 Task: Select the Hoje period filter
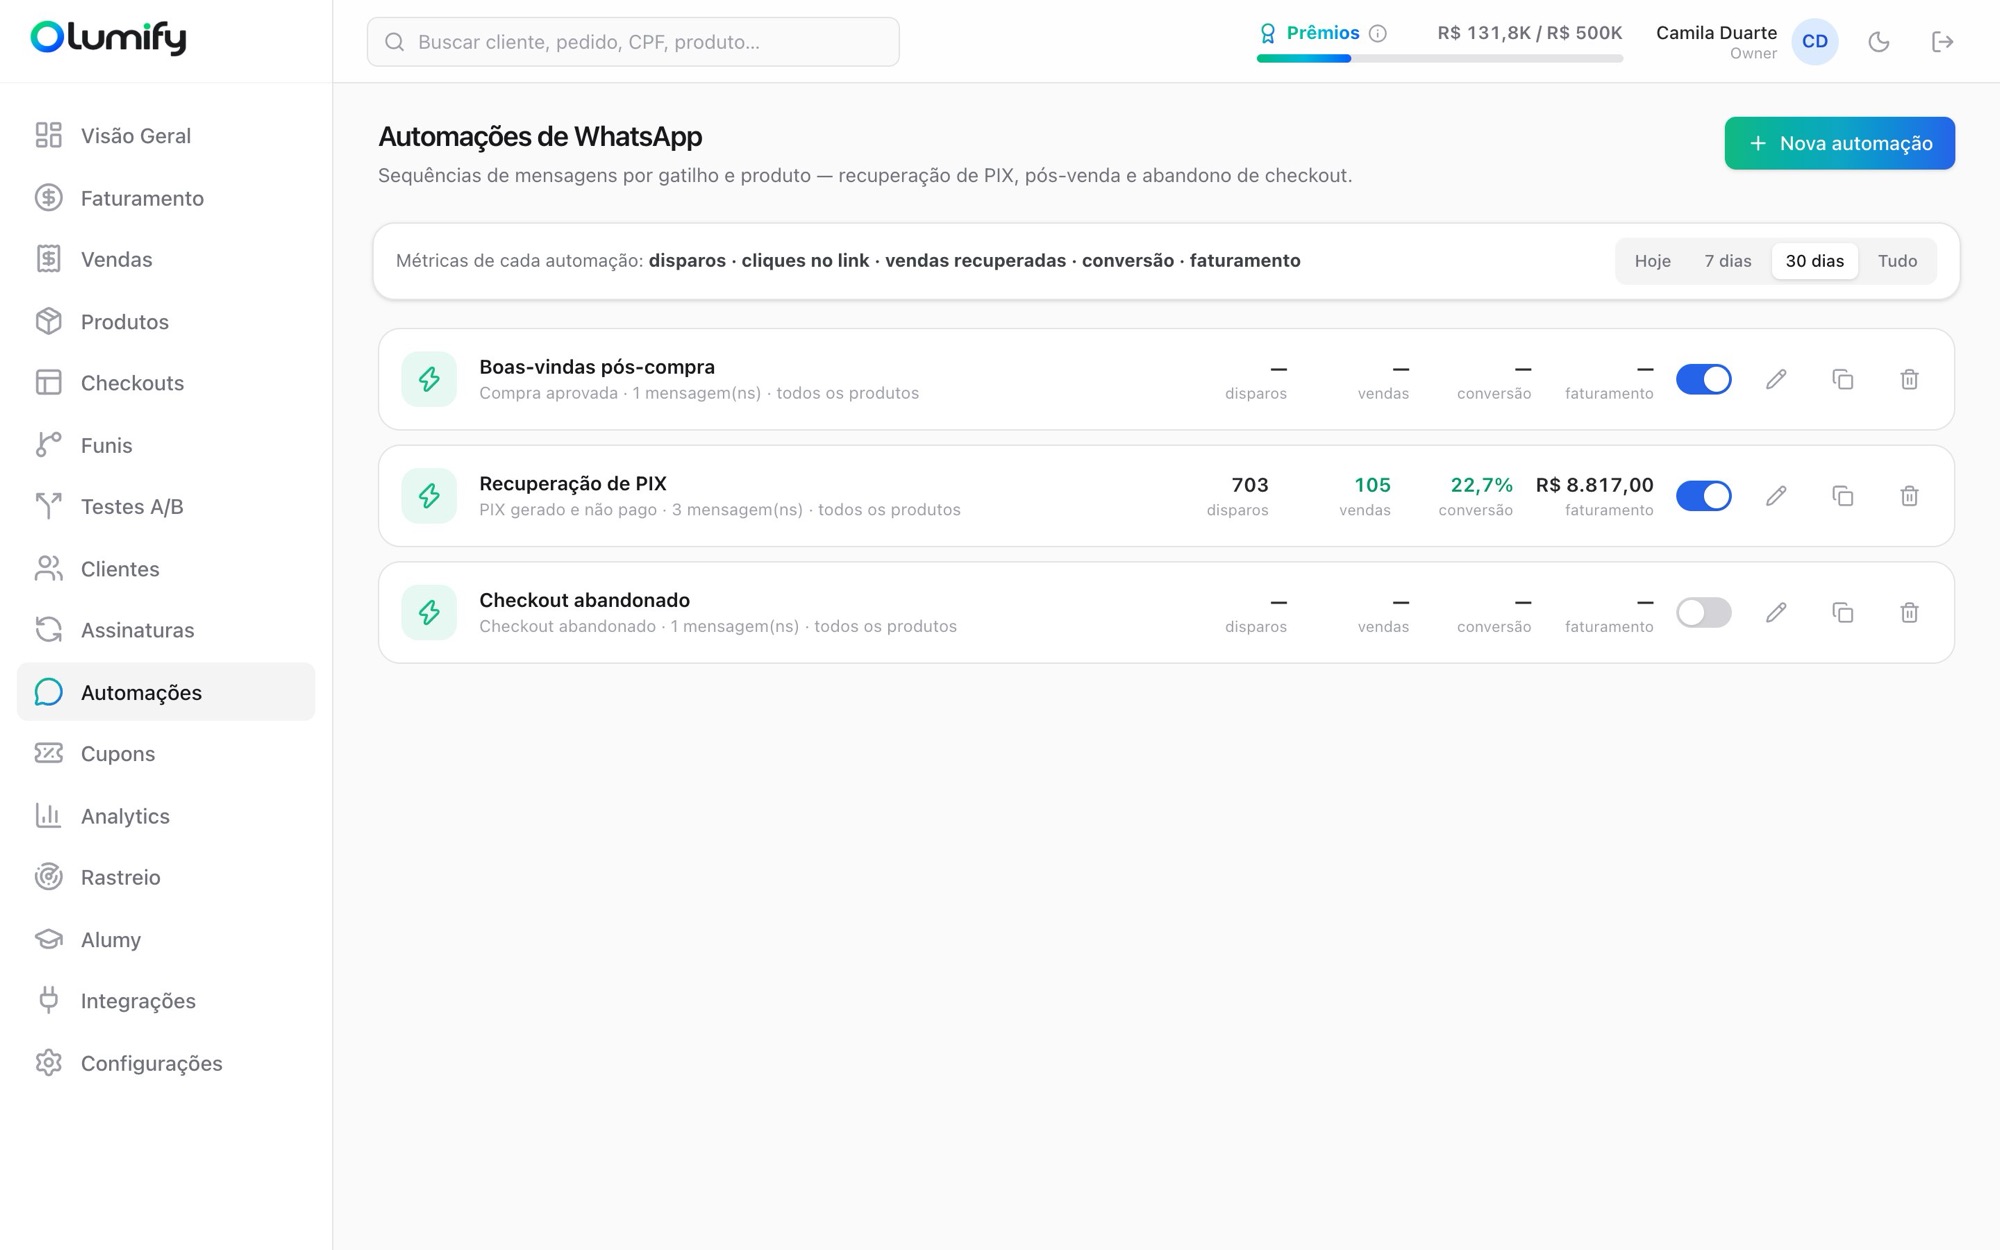point(1652,261)
